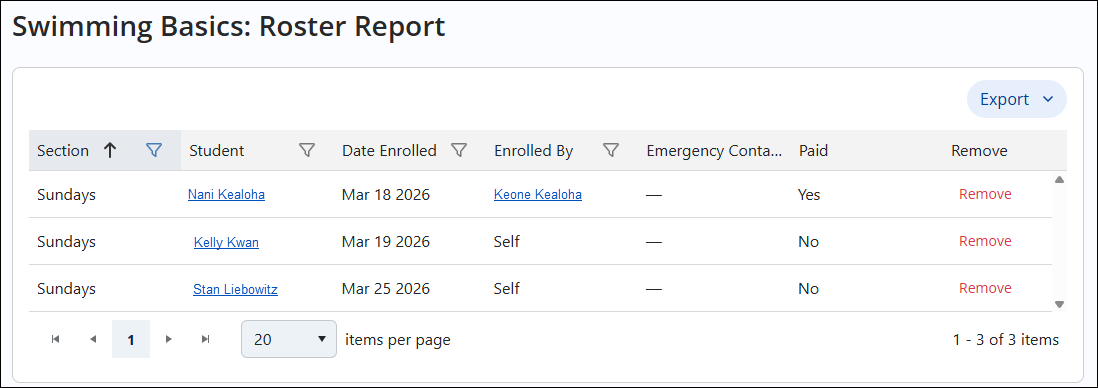Click the Student column header
The image size is (1098, 388).
217,151
